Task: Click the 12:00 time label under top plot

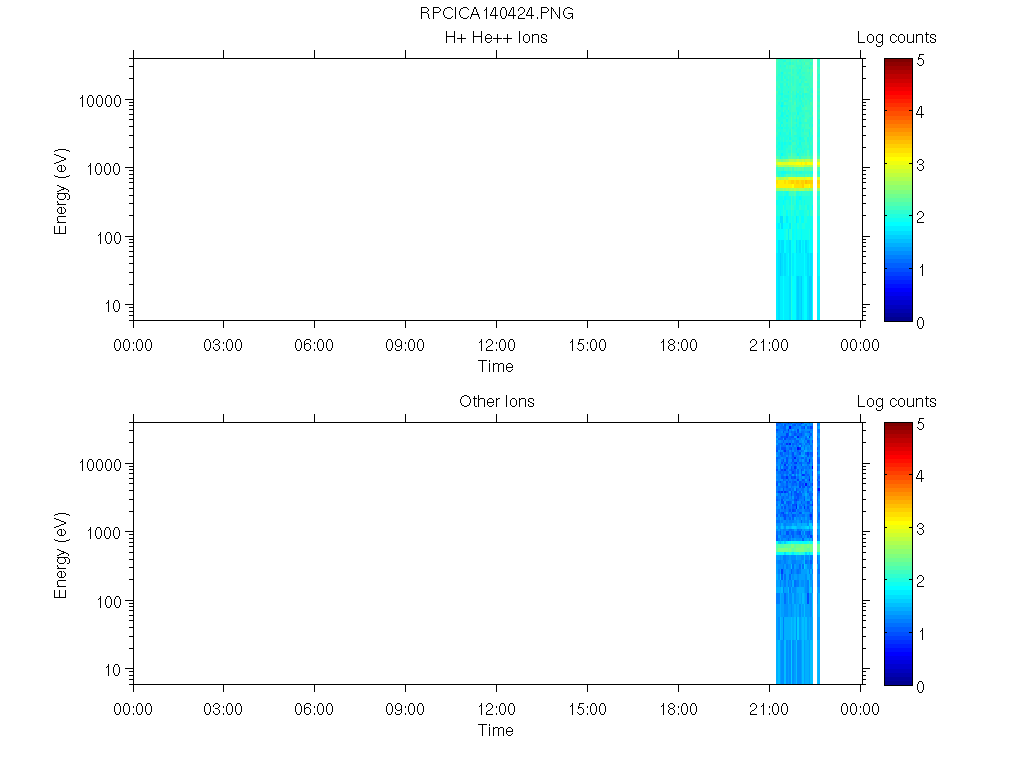Action: tap(496, 345)
